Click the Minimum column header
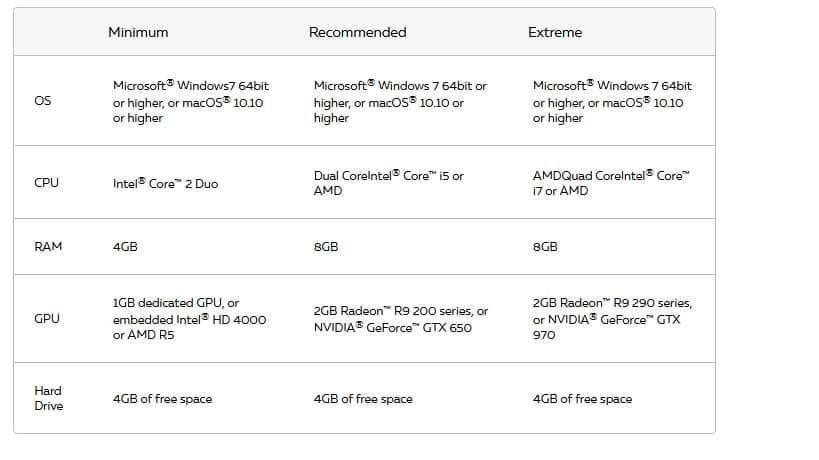Screen dimensions: 819x460 (x=138, y=32)
